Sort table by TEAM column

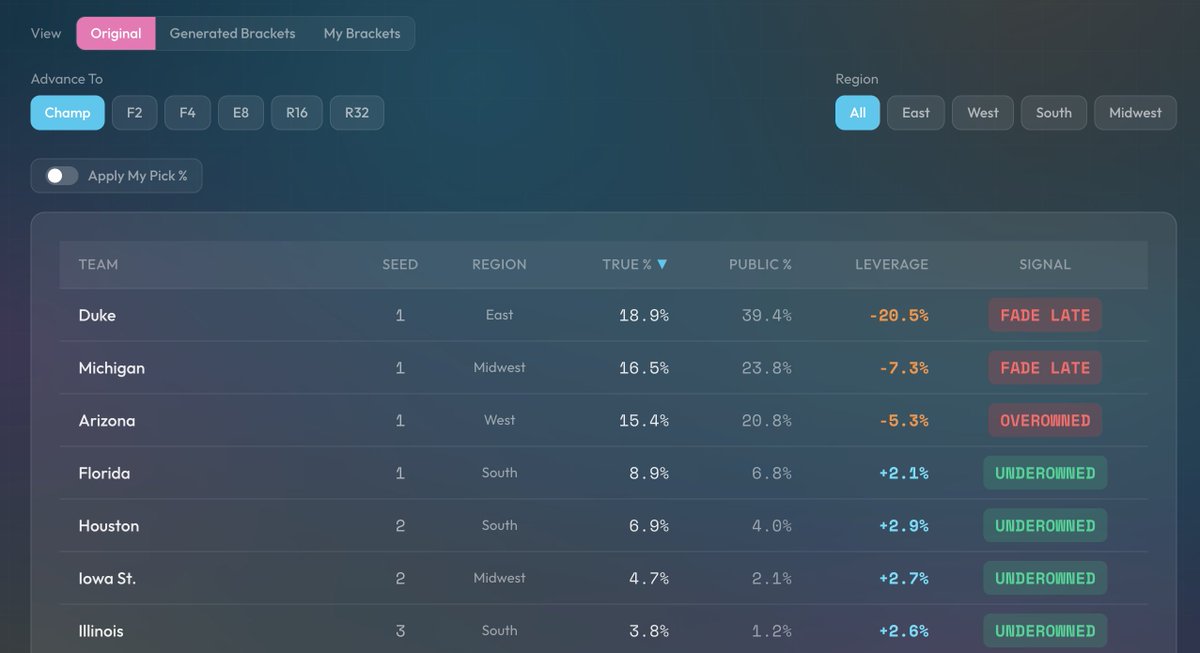point(98,265)
